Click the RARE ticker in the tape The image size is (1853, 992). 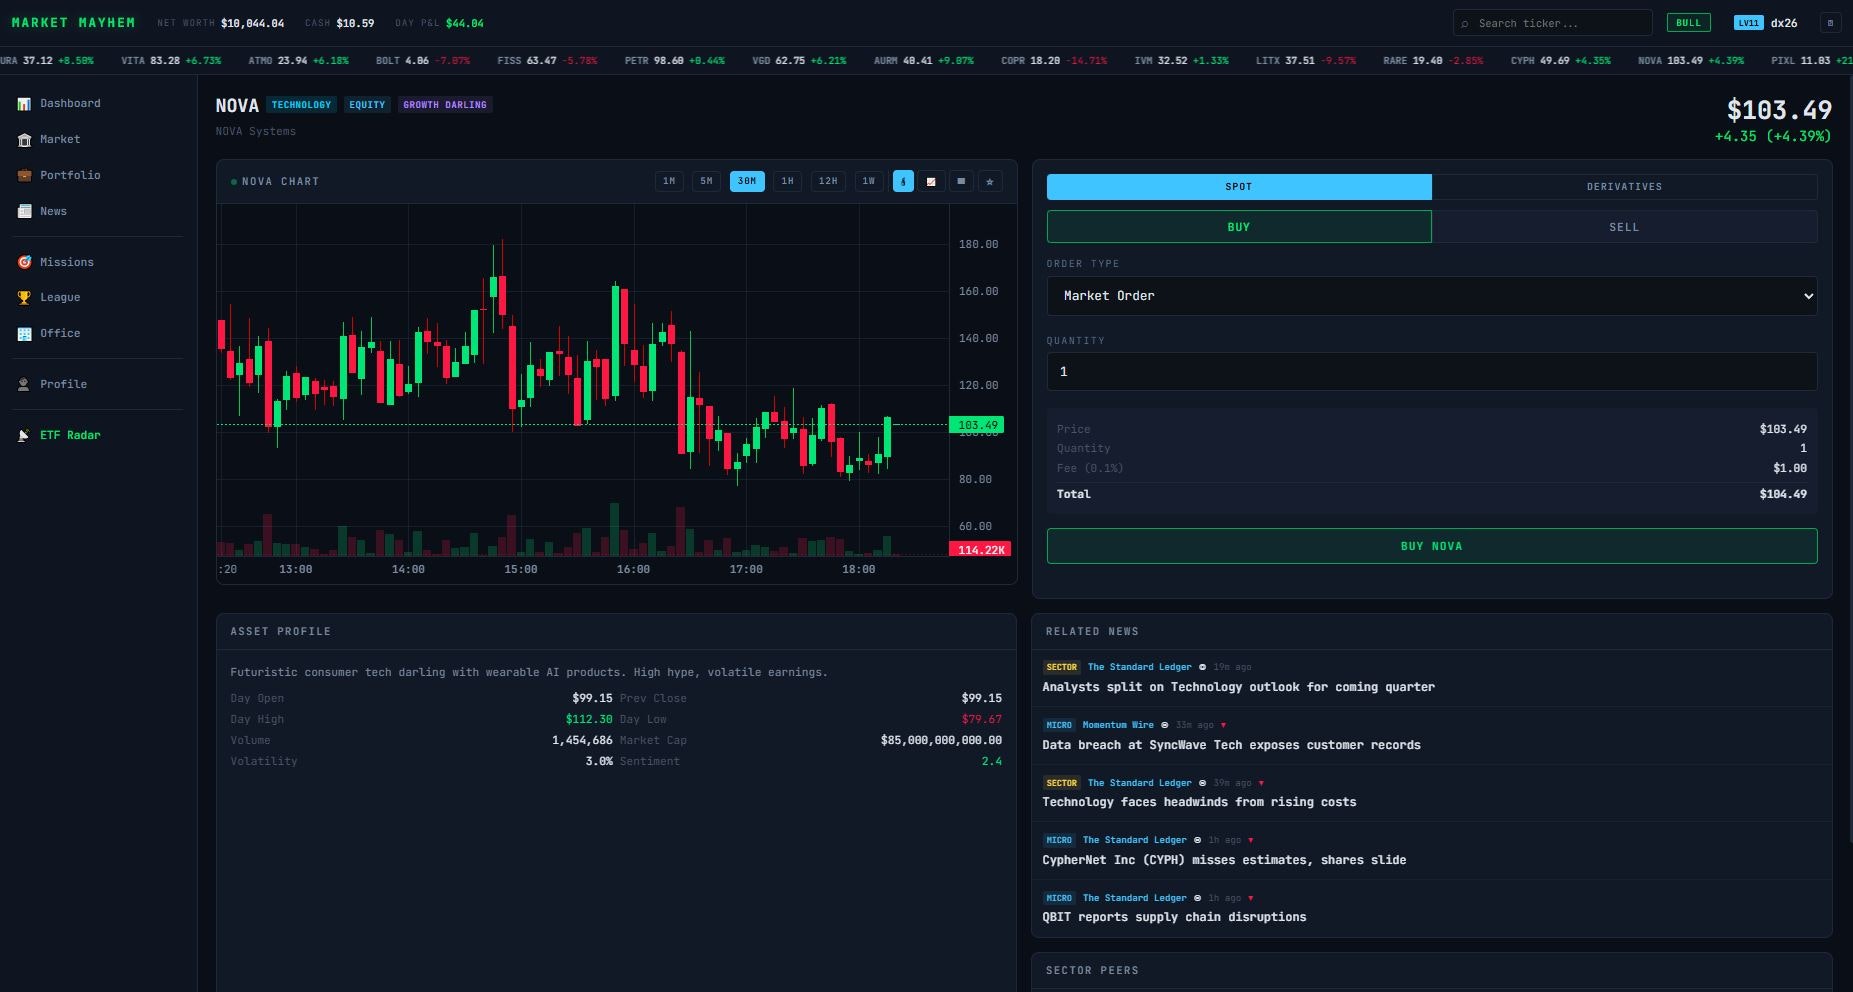(x=1432, y=61)
